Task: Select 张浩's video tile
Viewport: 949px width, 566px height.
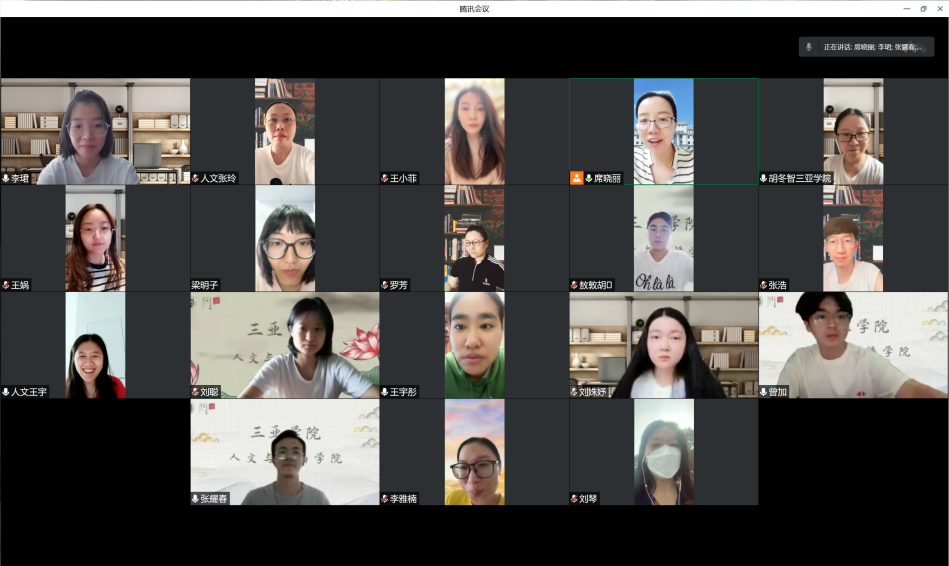Action: (x=853, y=238)
